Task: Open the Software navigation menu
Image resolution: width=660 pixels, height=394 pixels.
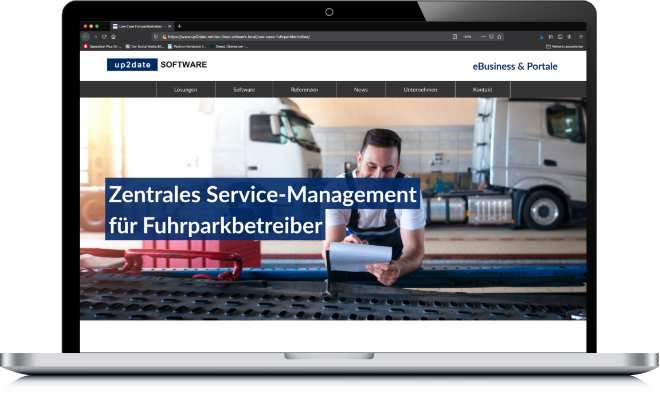Action: [244, 90]
